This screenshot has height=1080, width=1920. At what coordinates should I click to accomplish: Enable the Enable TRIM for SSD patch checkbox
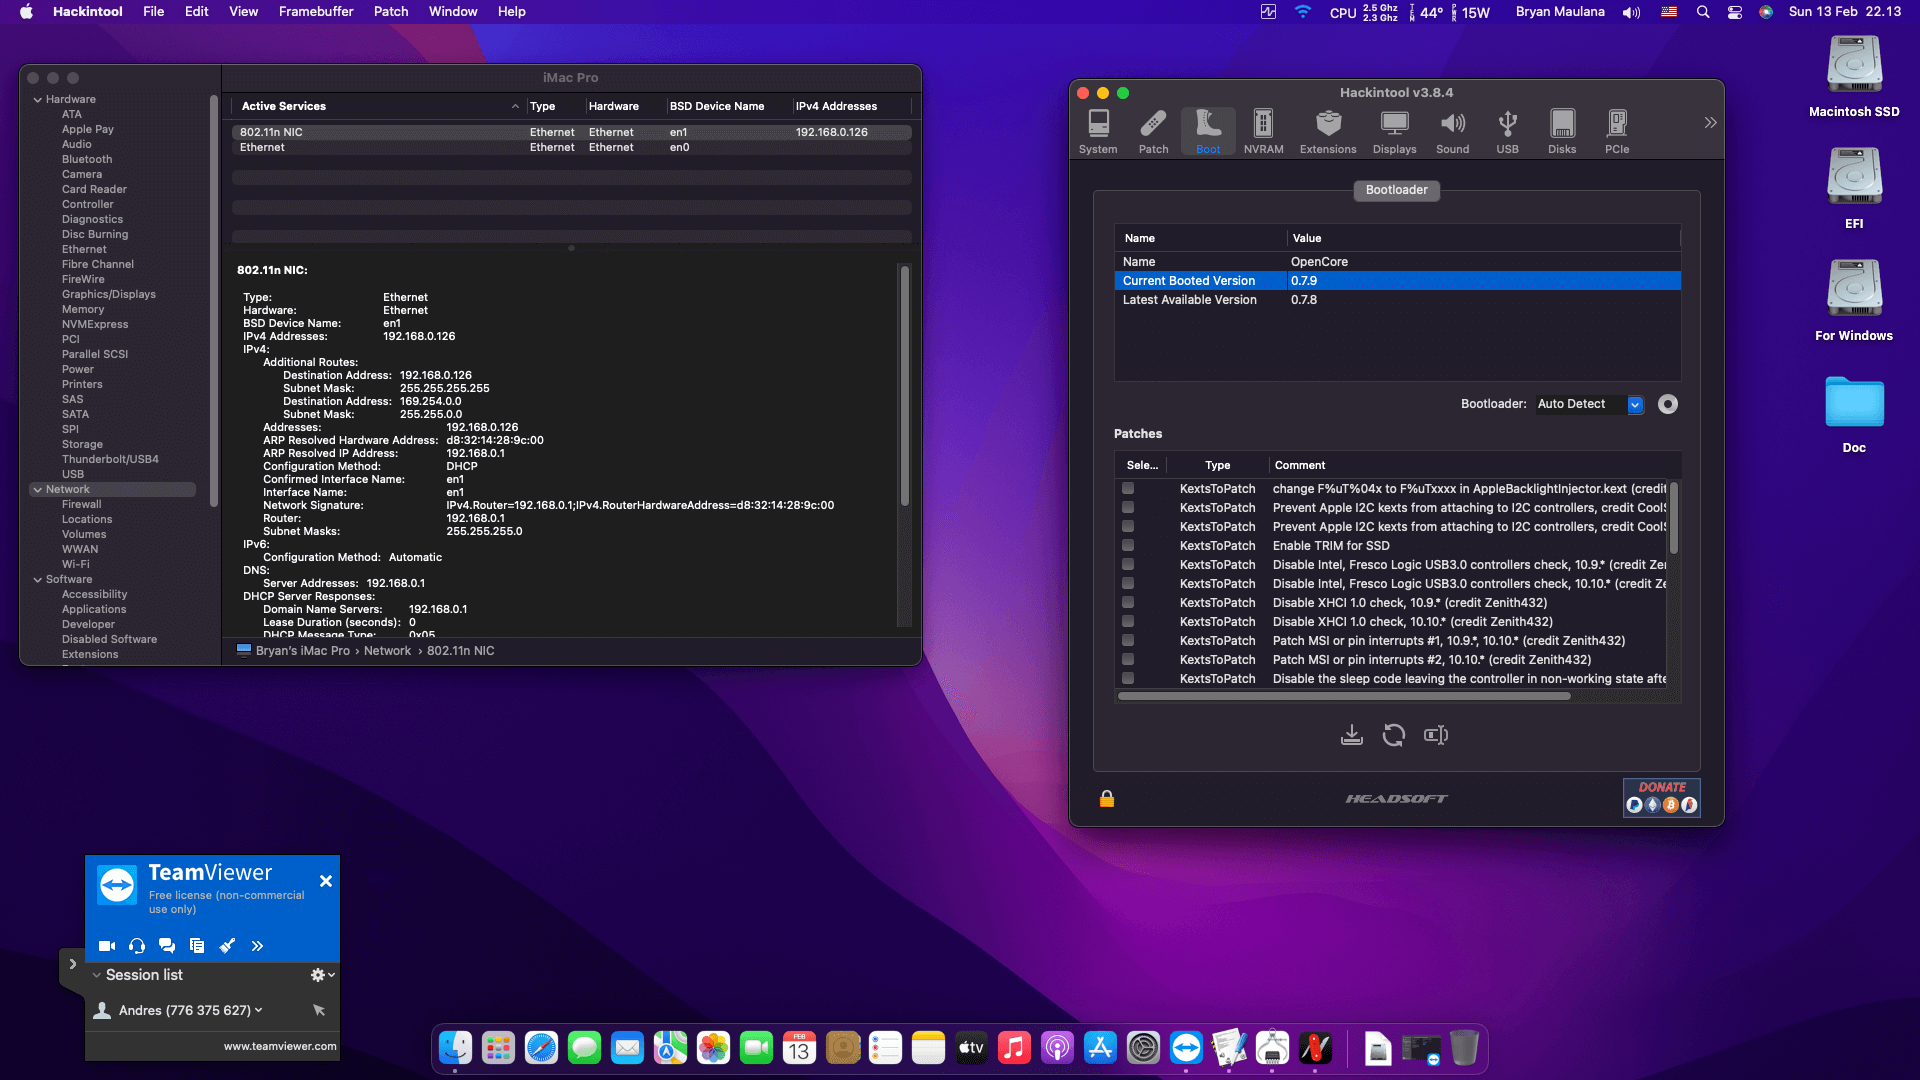point(1128,545)
